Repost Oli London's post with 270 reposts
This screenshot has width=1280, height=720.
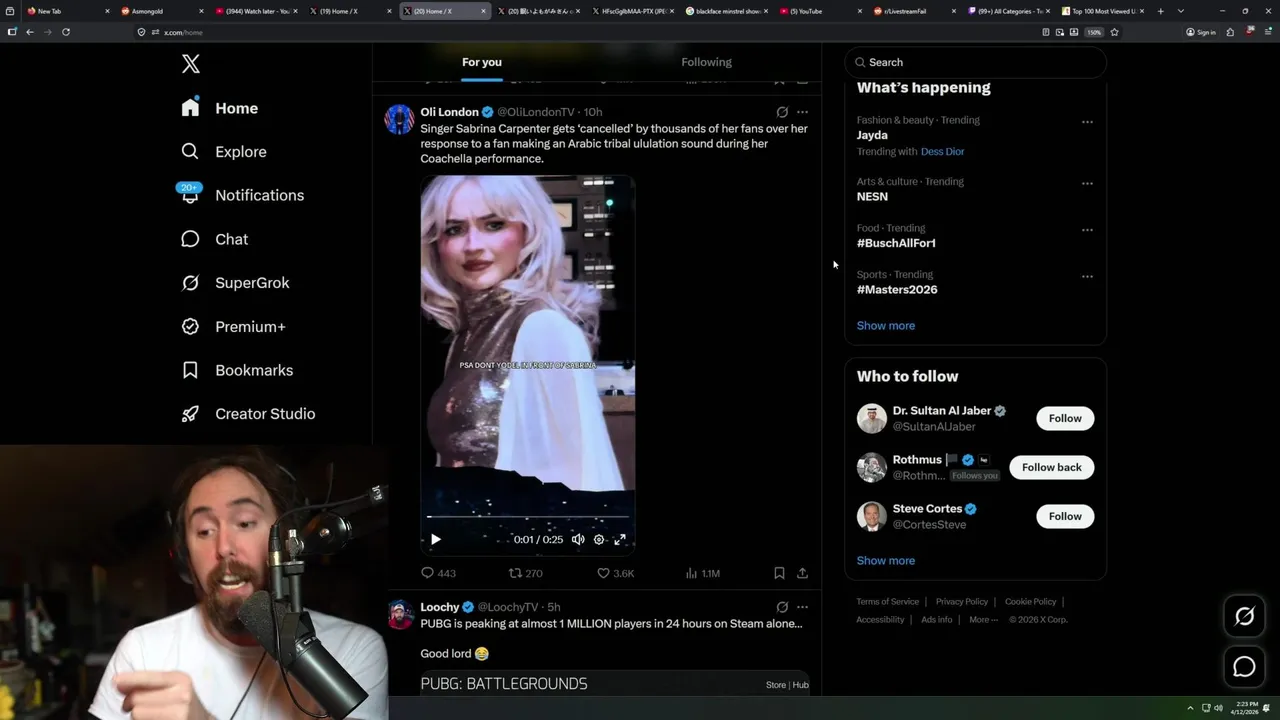pos(526,573)
